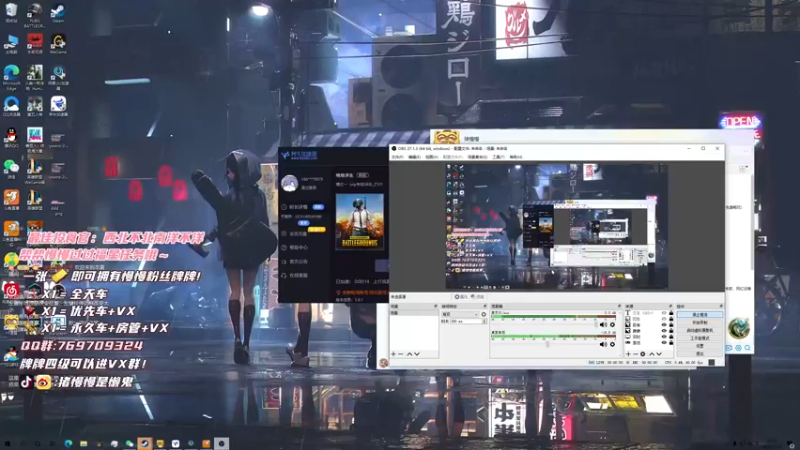Add a new source with plus icon

pyautogui.click(x=629, y=354)
